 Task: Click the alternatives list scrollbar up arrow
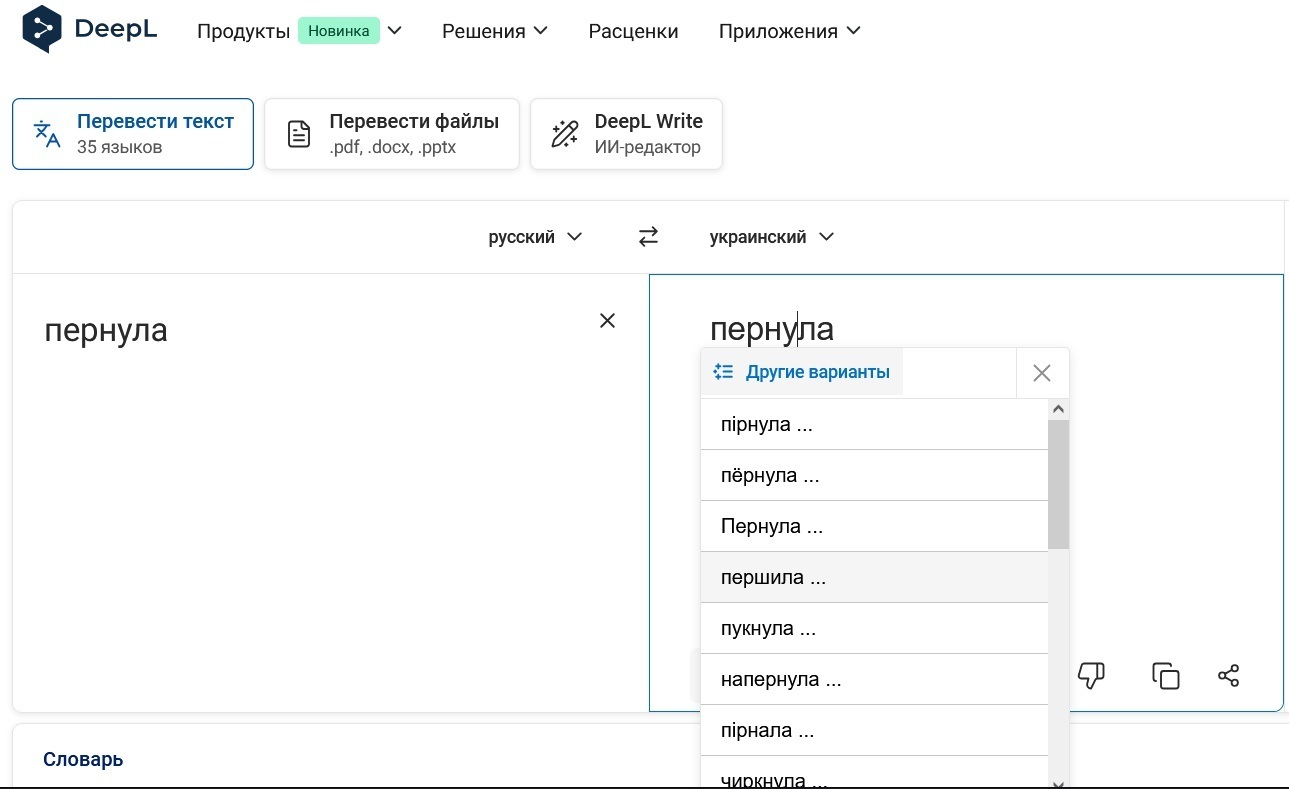click(1058, 409)
